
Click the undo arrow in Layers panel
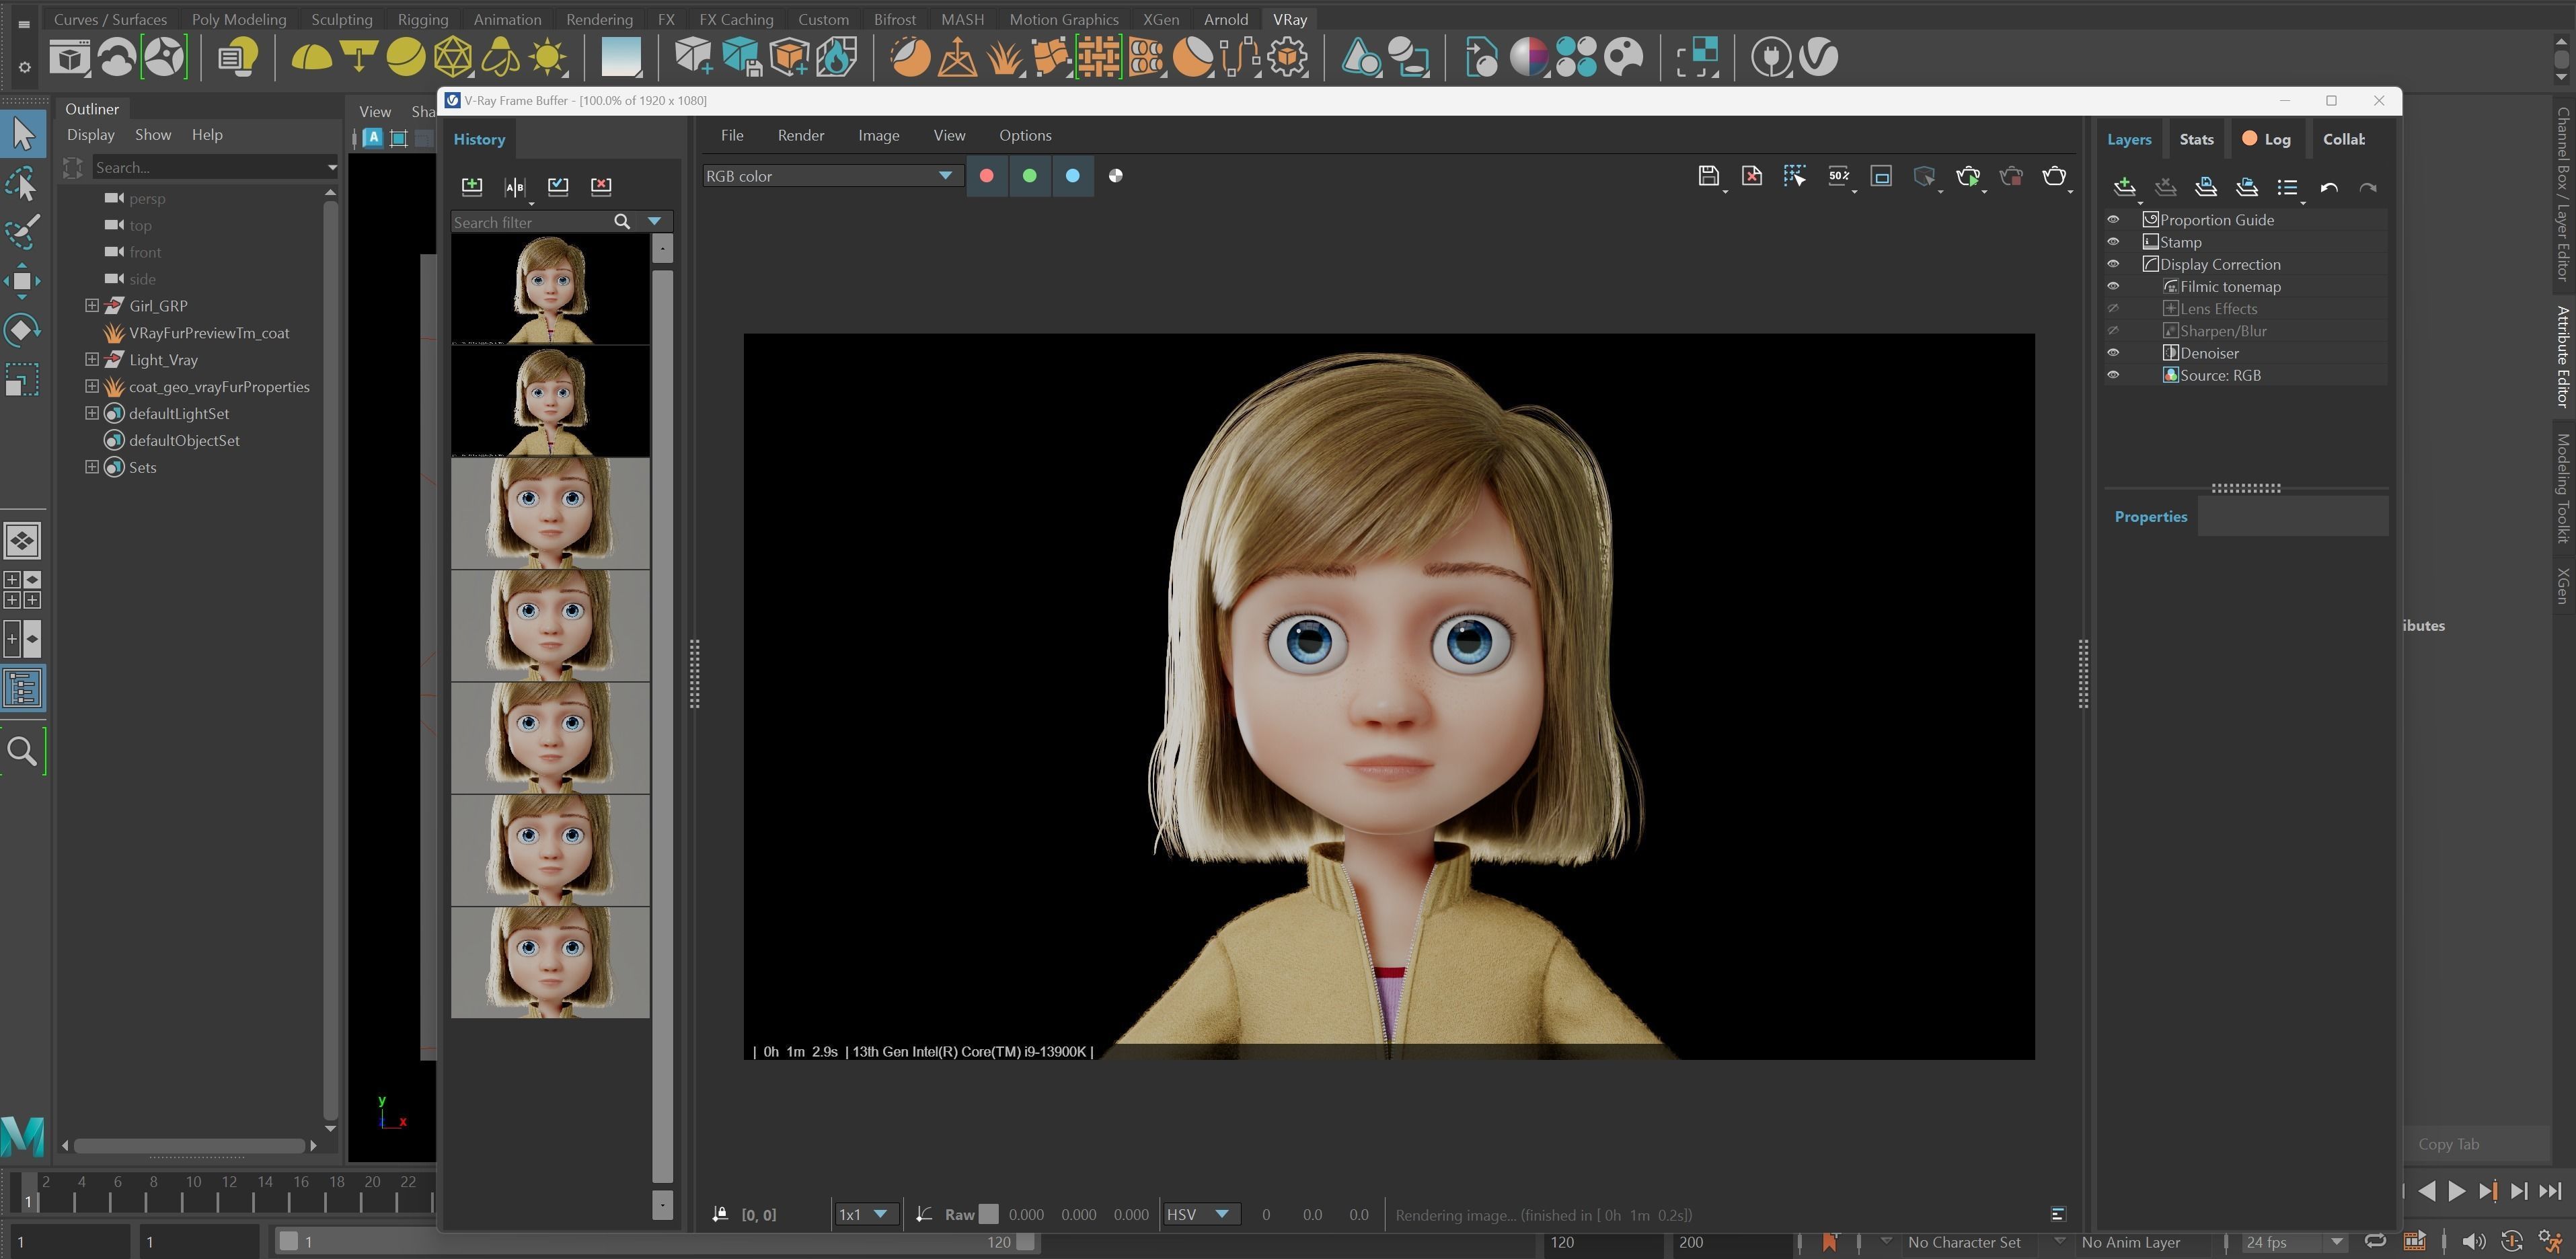click(x=2329, y=187)
